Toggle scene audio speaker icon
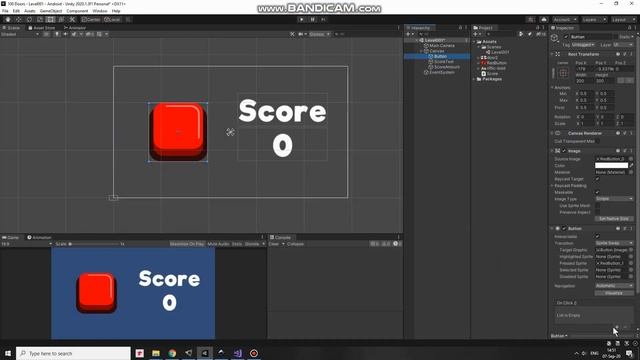 tap(65, 34)
